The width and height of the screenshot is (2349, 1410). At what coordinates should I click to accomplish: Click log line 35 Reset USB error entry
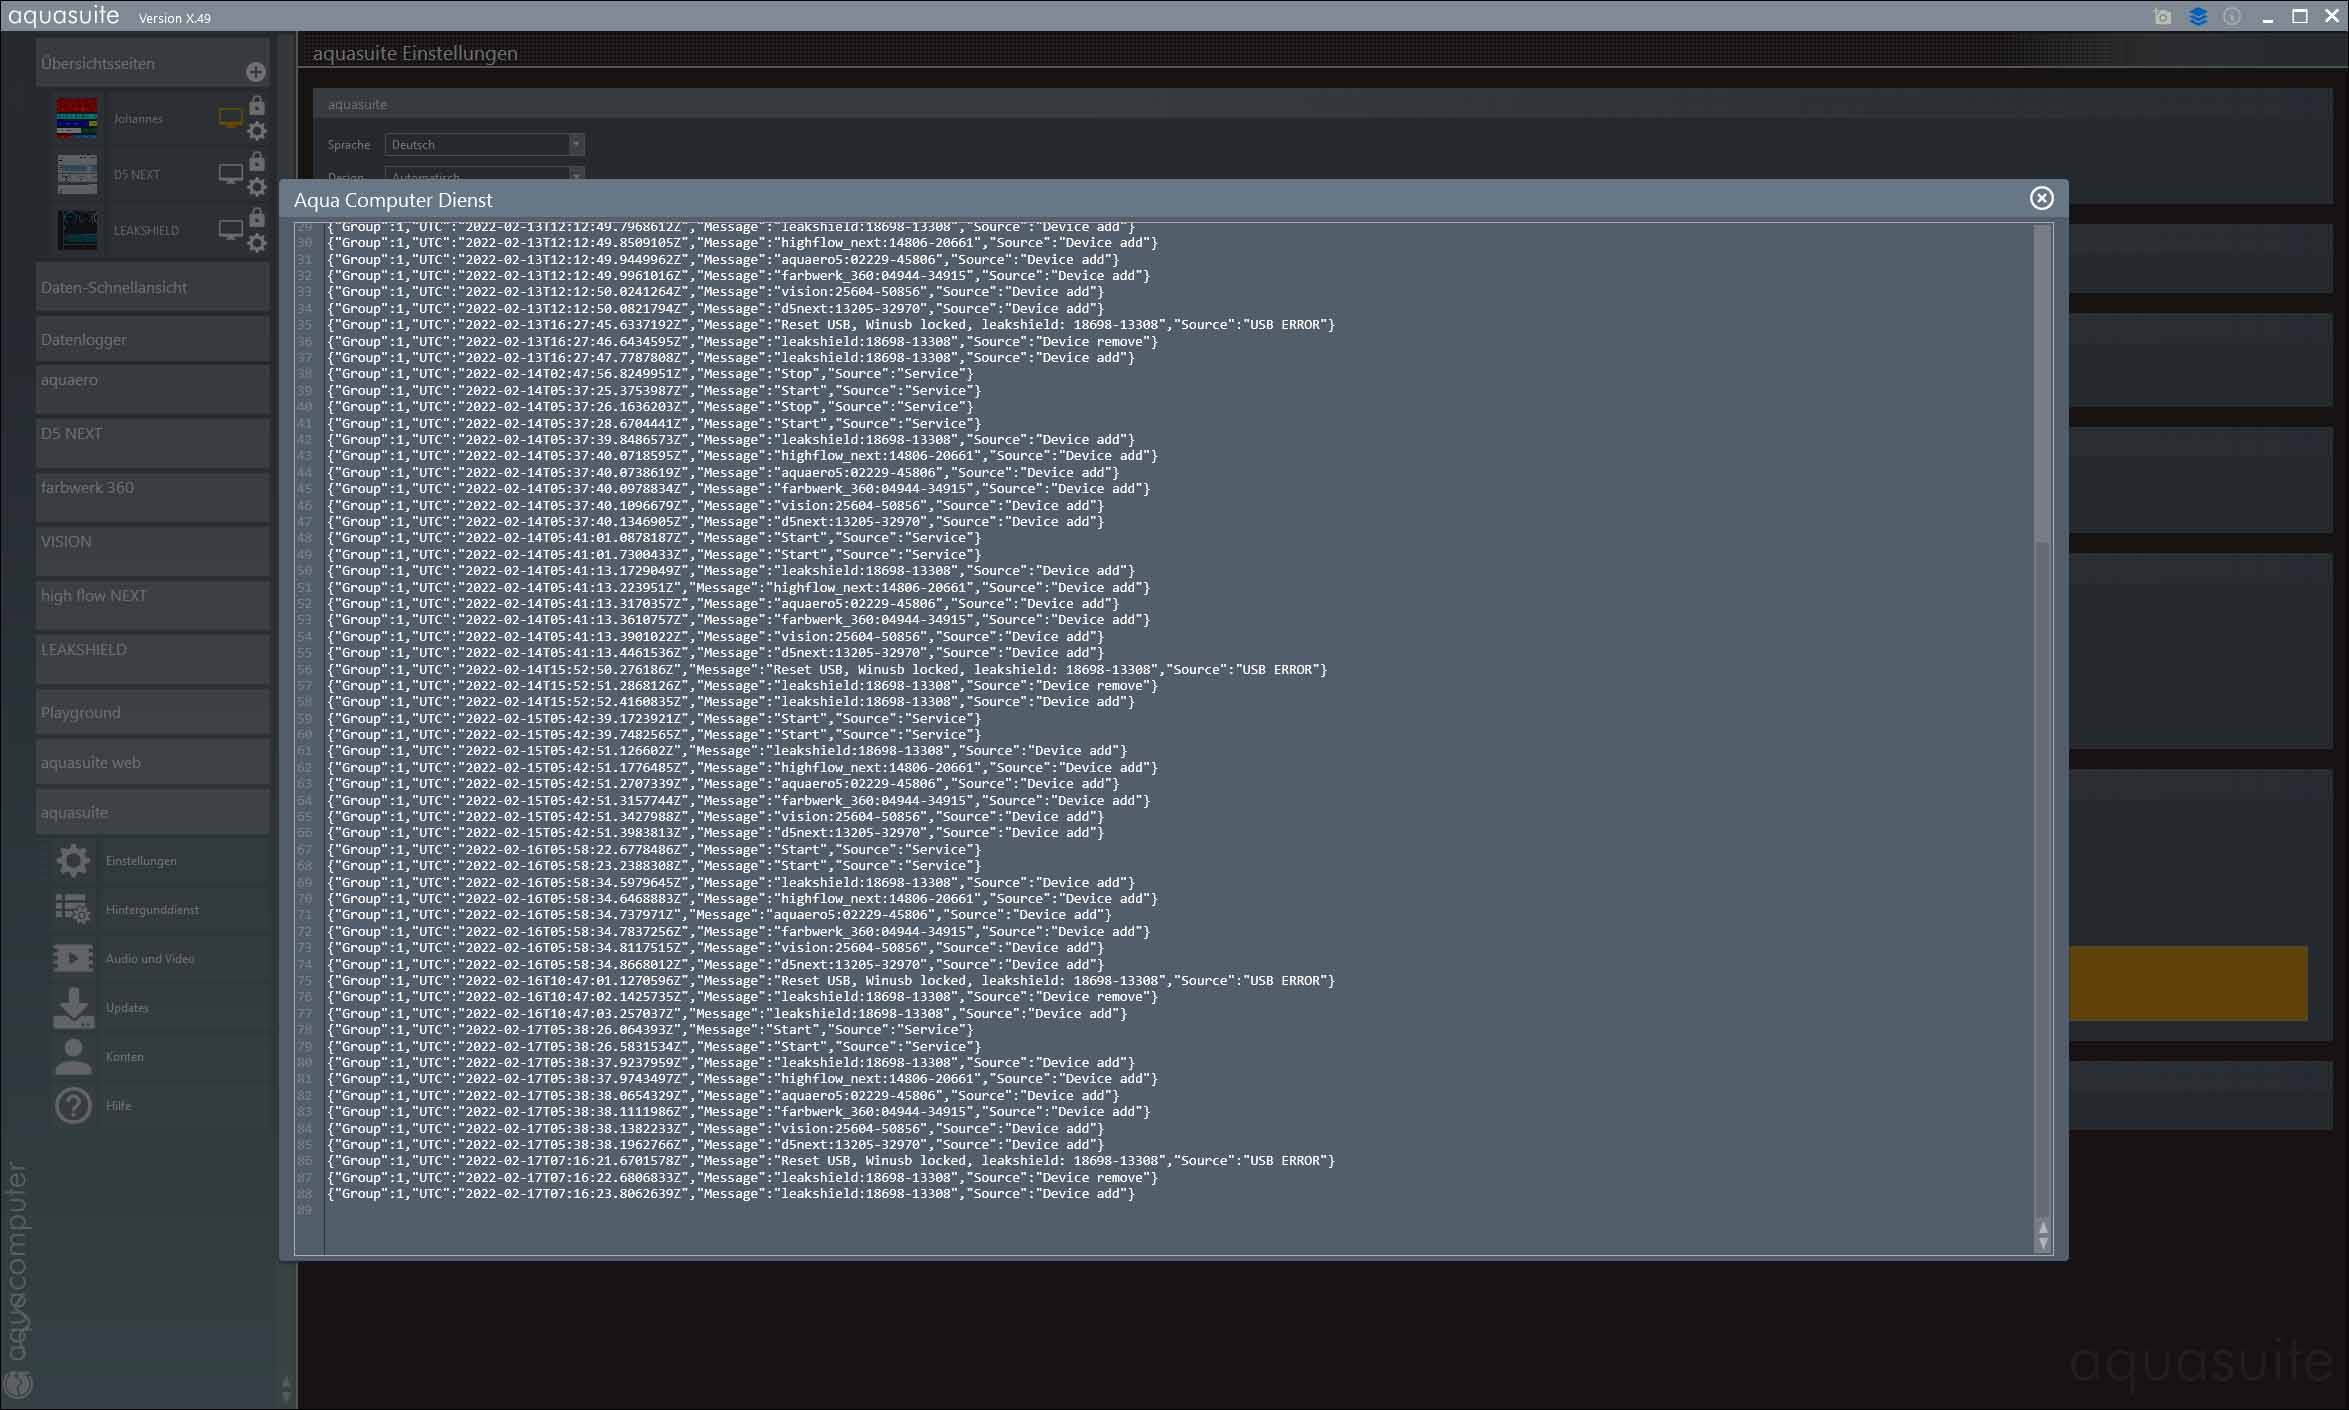831,324
